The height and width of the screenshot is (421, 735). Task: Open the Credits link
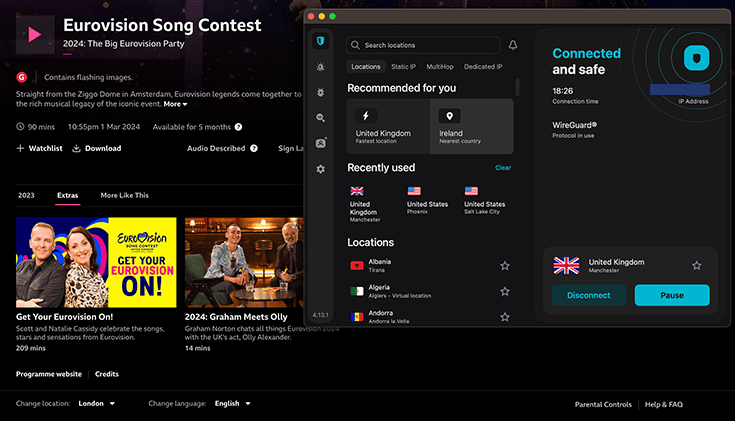pos(107,374)
